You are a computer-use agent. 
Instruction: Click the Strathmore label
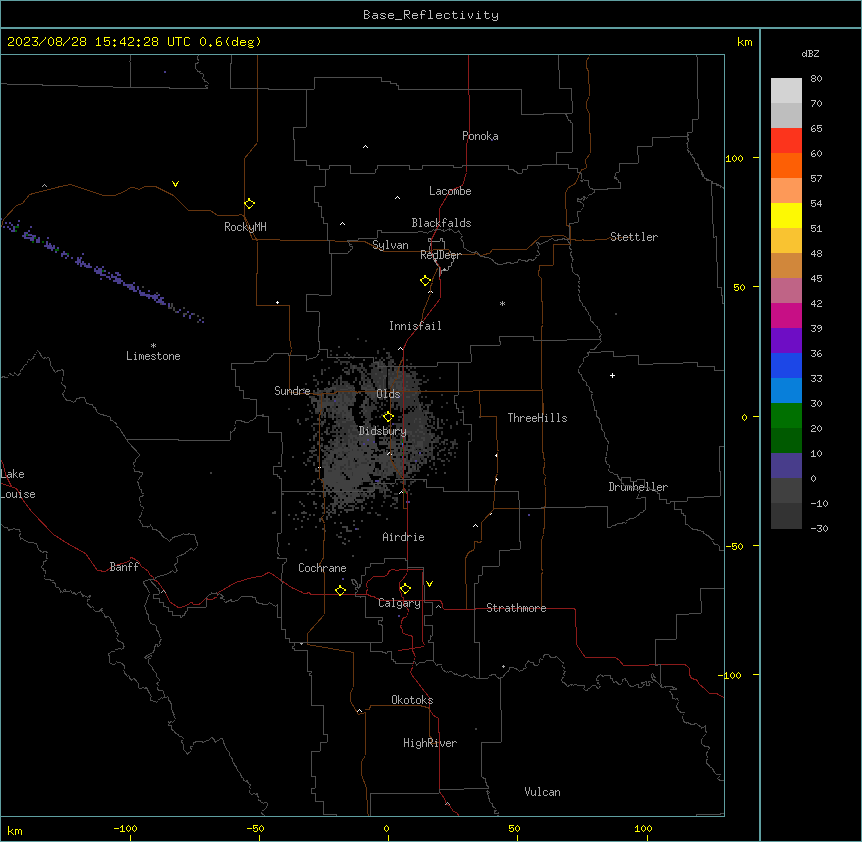[x=516, y=608]
